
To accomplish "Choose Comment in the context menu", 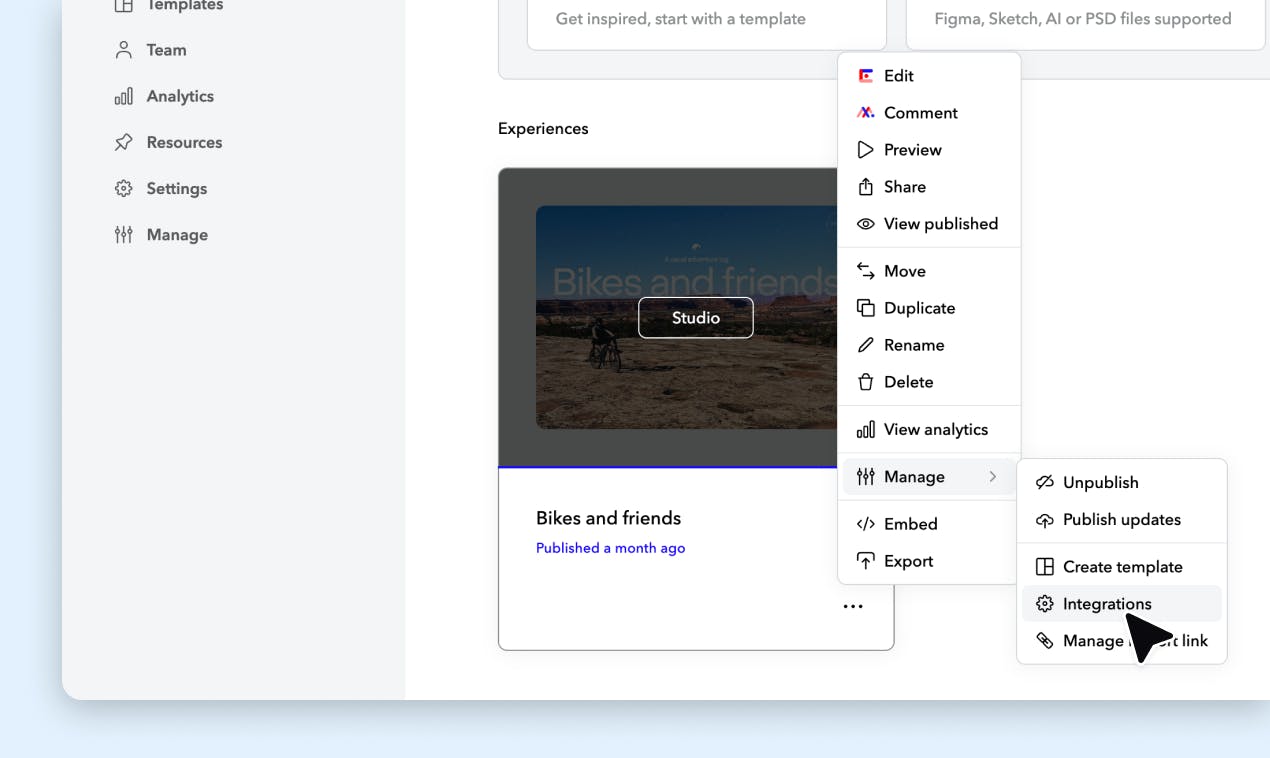I will coord(929,113).
